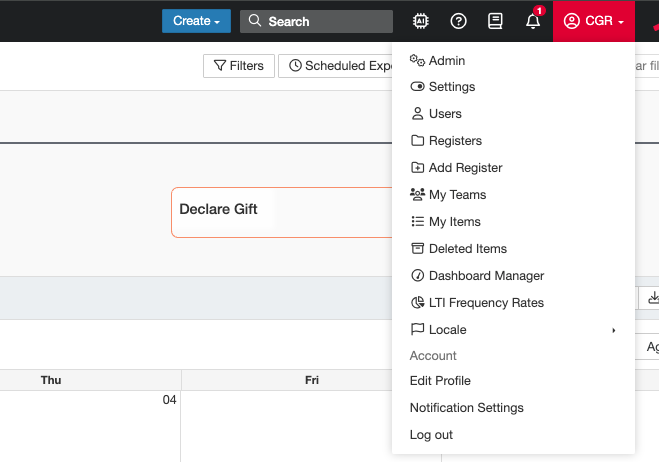Click the Scheduled Exports button
Image resolution: width=659 pixels, height=462 pixels.
tap(335, 66)
